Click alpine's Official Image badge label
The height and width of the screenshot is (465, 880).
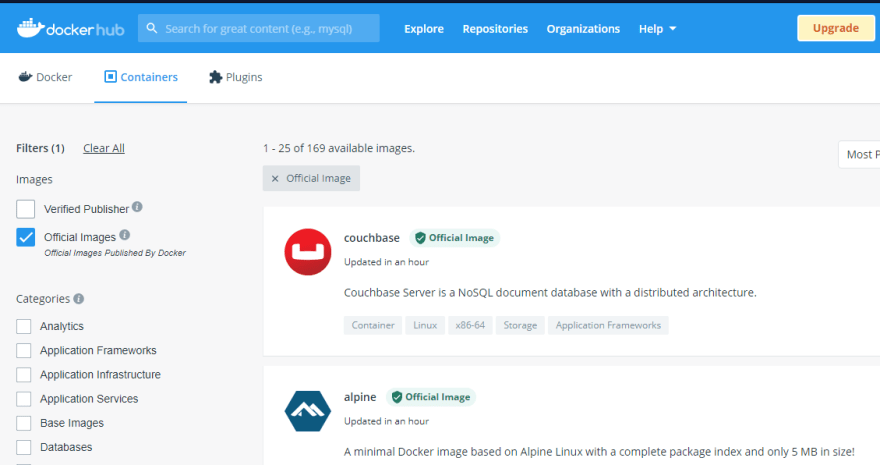pyautogui.click(x=438, y=397)
